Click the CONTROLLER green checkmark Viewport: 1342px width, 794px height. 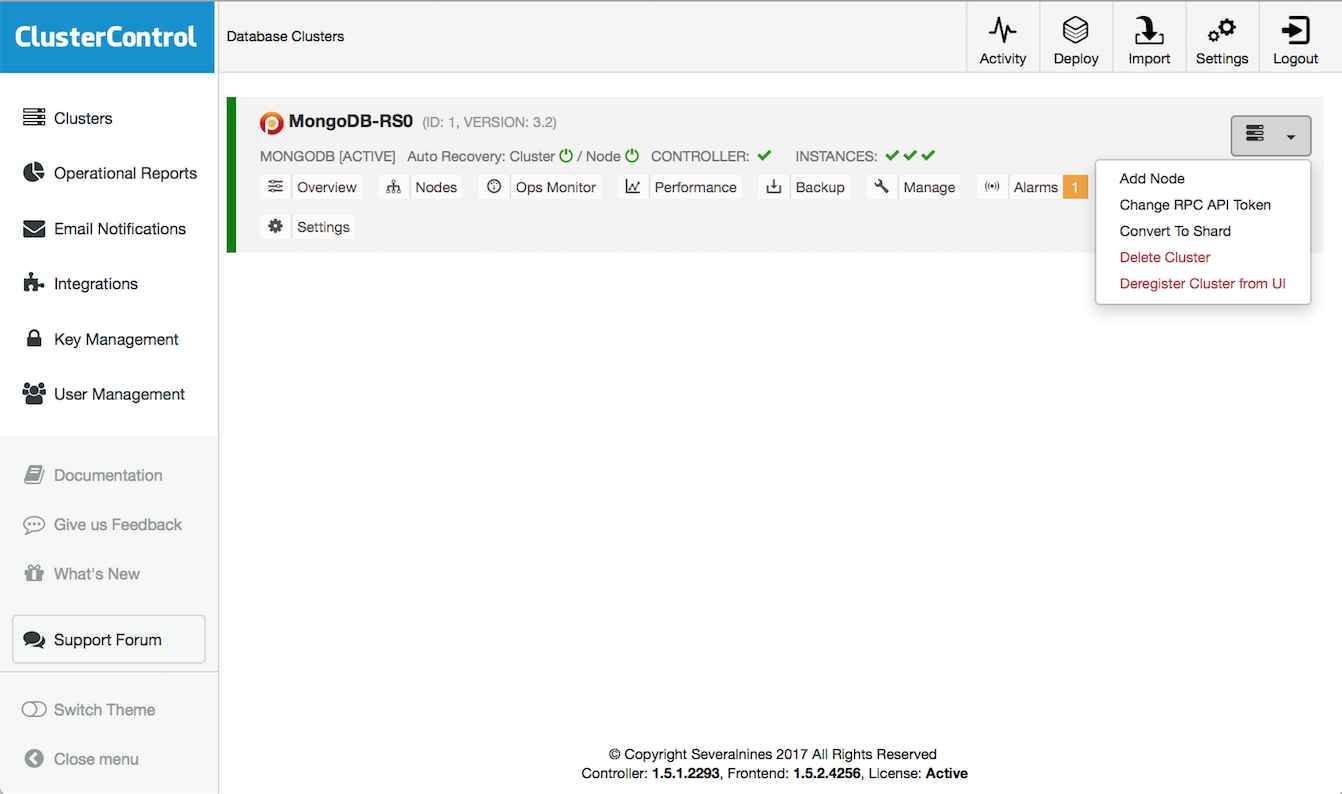(x=764, y=155)
